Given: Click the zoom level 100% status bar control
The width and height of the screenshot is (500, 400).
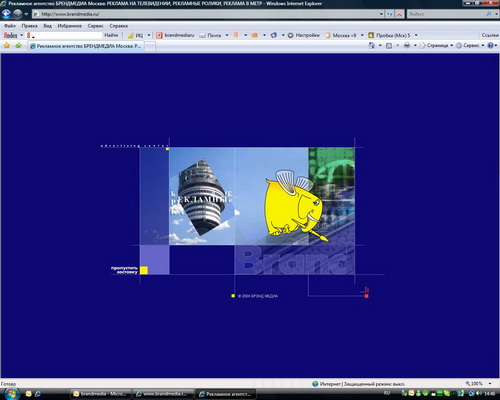Looking at the screenshot, I should [x=478, y=384].
